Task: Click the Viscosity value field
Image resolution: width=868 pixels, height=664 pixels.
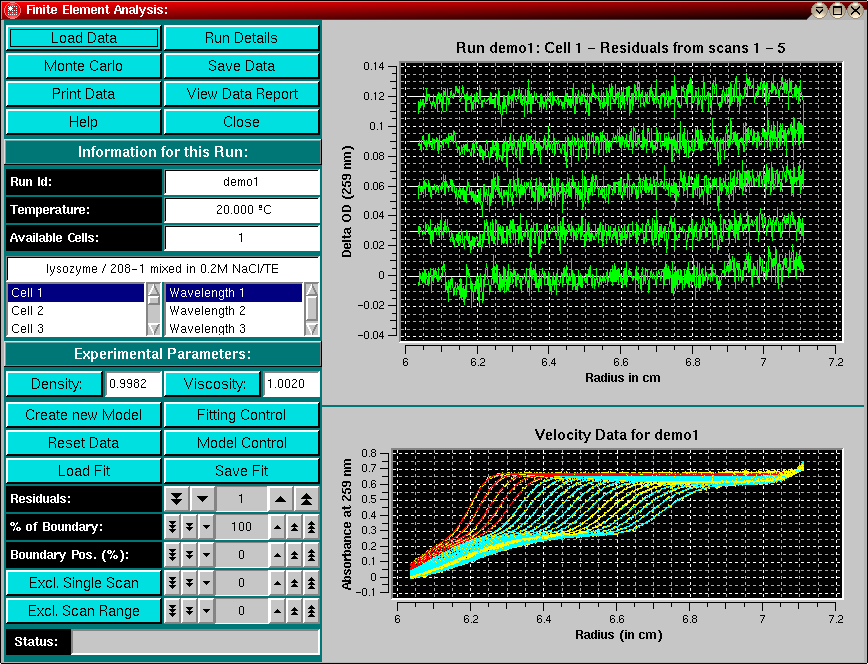Action: (x=291, y=385)
